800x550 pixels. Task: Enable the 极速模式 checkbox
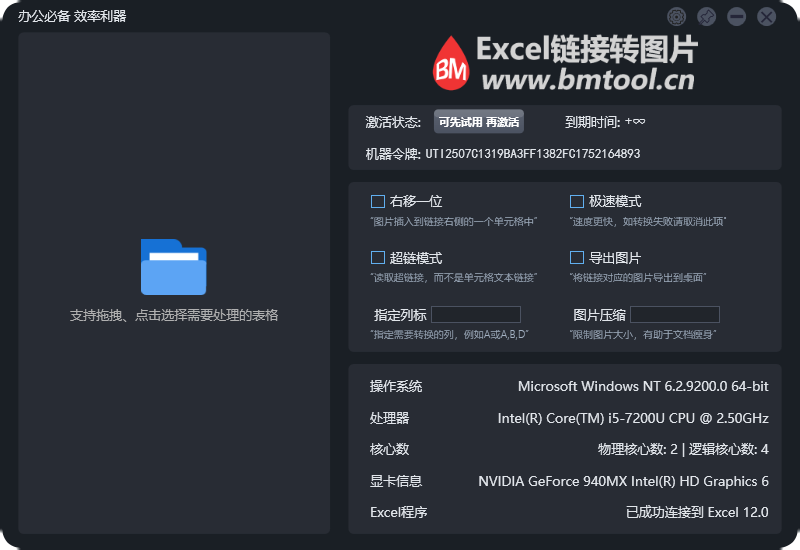click(577, 202)
